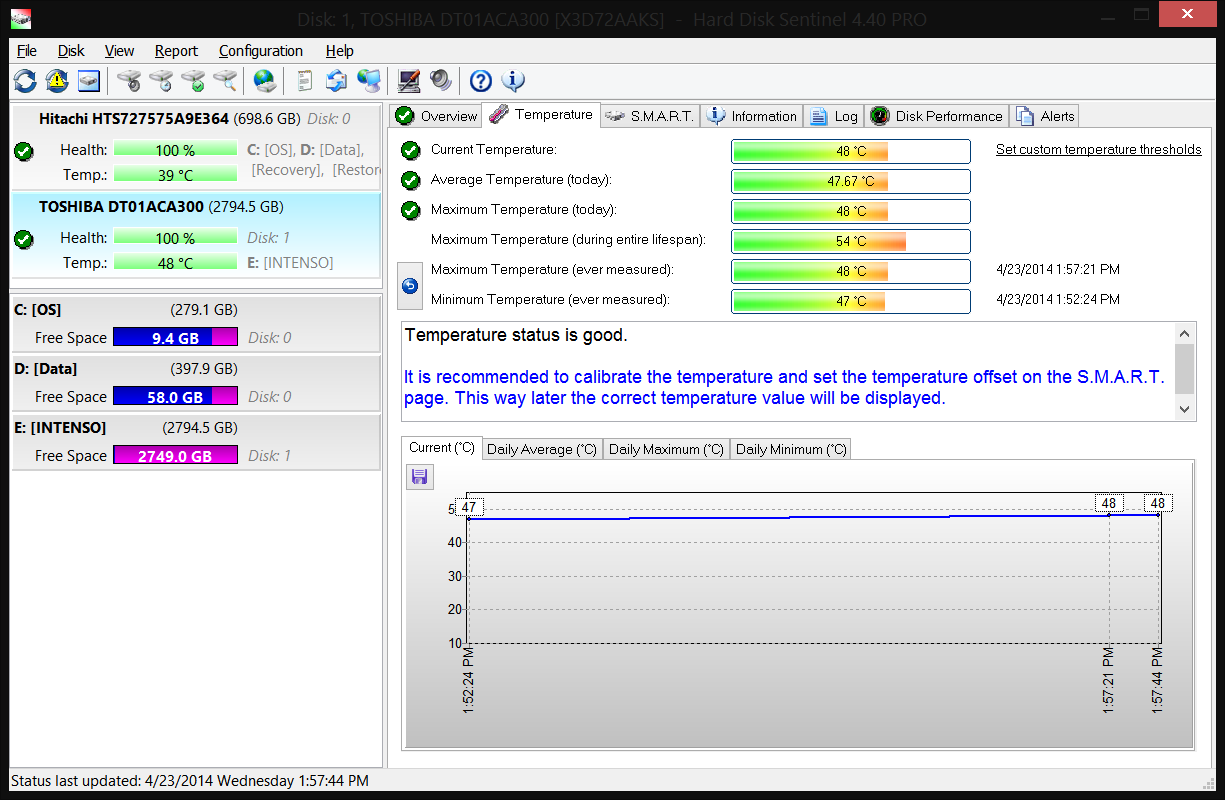Click the blue info bubble icon
Screen dimensions: 1225x800
tap(513, 81)
